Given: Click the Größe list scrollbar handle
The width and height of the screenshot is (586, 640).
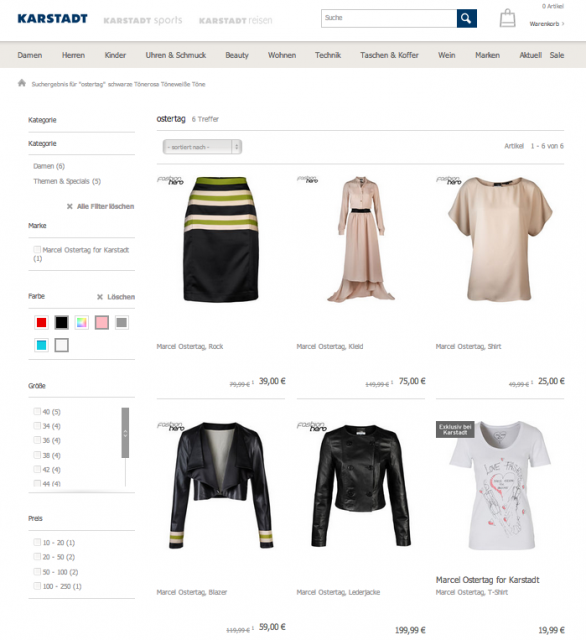Looking at the screenshot, I should (125, 433).
